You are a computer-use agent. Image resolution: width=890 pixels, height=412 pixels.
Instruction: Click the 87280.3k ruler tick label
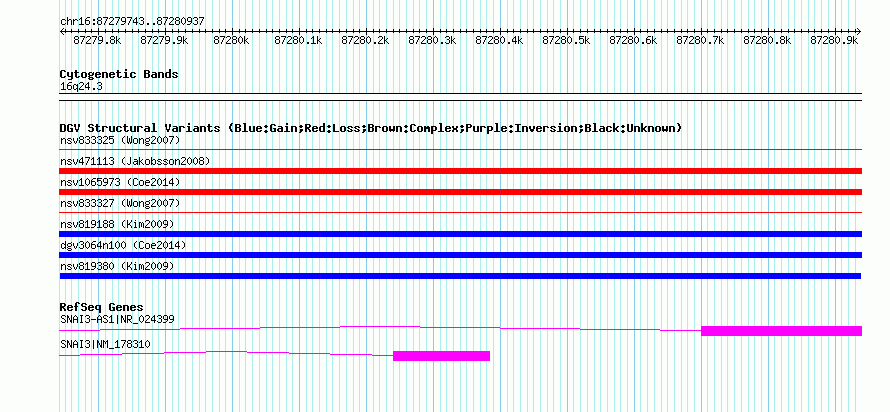click(432, 40)
